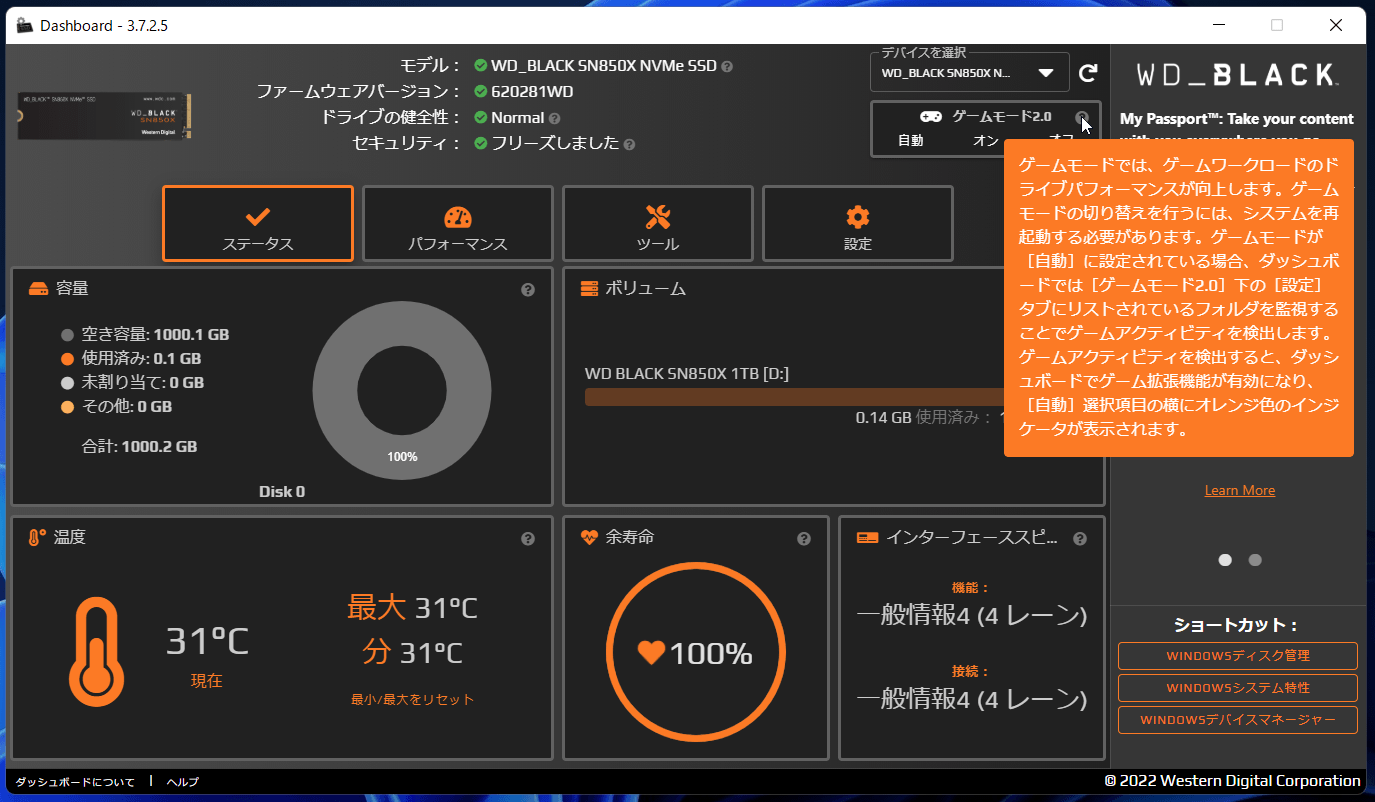Open WINDOWSディスク管理 shortcut
This screenshot has width=1375, height=802.
coord(1238,656)
